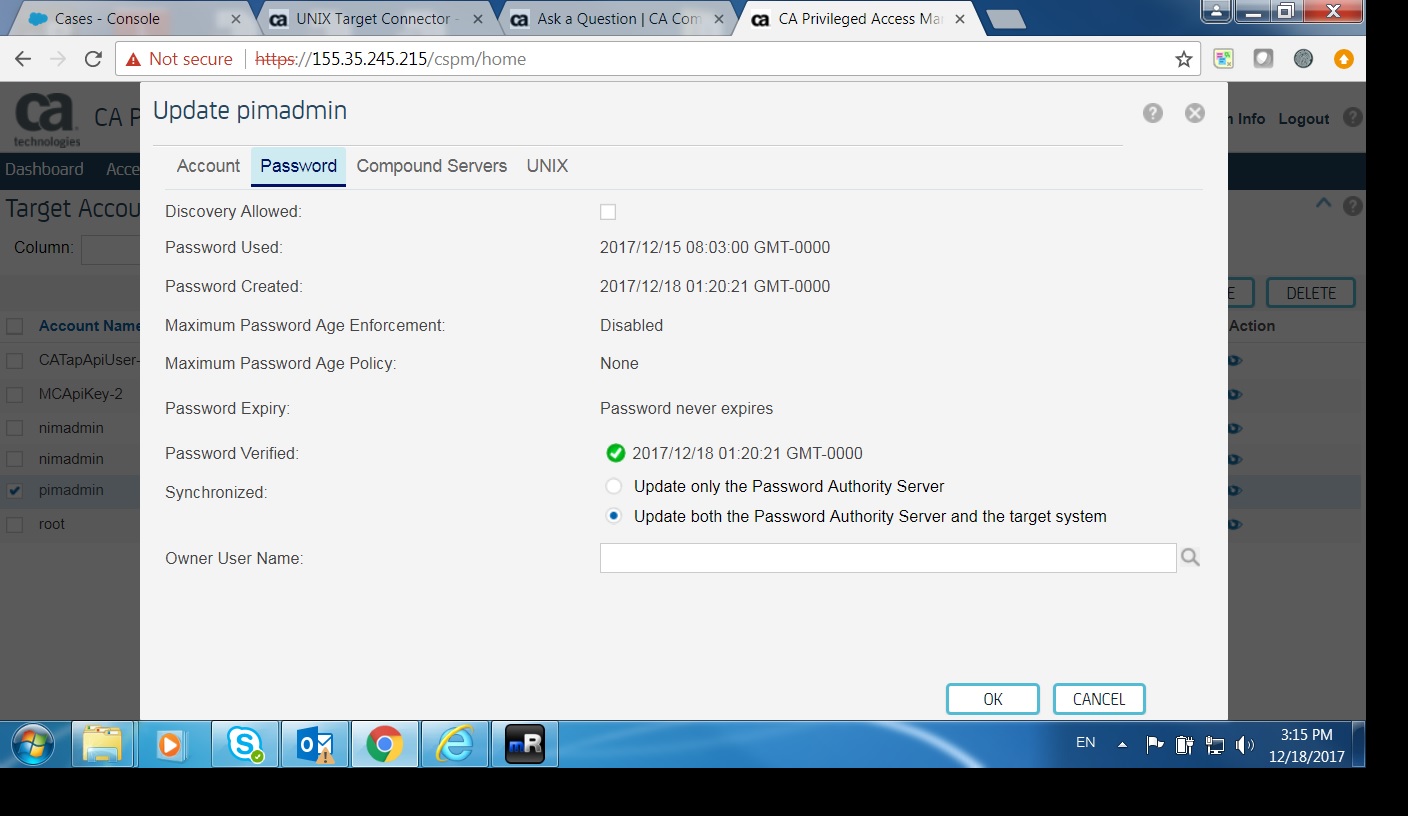Click root account row text
Viewport: 1408px width, 816px height.
[52, 524]
